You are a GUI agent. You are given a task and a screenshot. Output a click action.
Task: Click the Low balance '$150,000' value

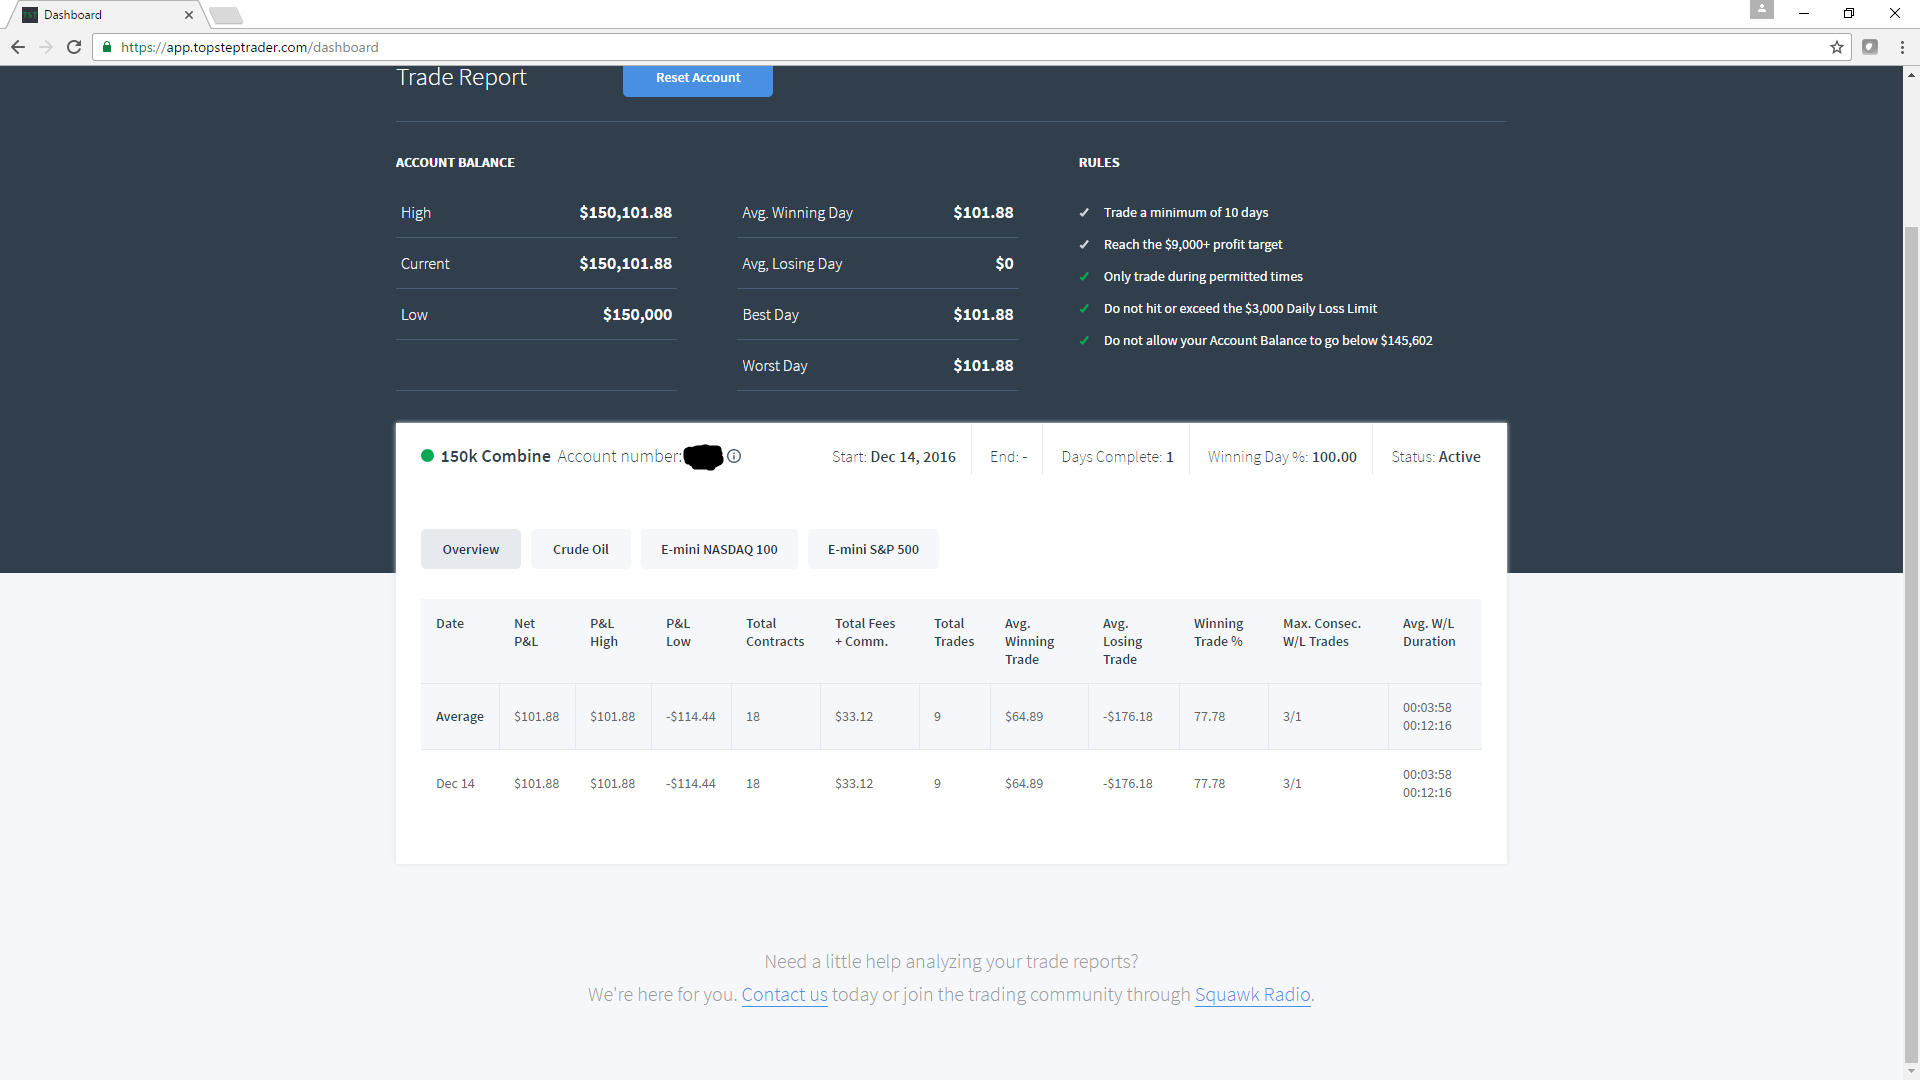[638, 315]
